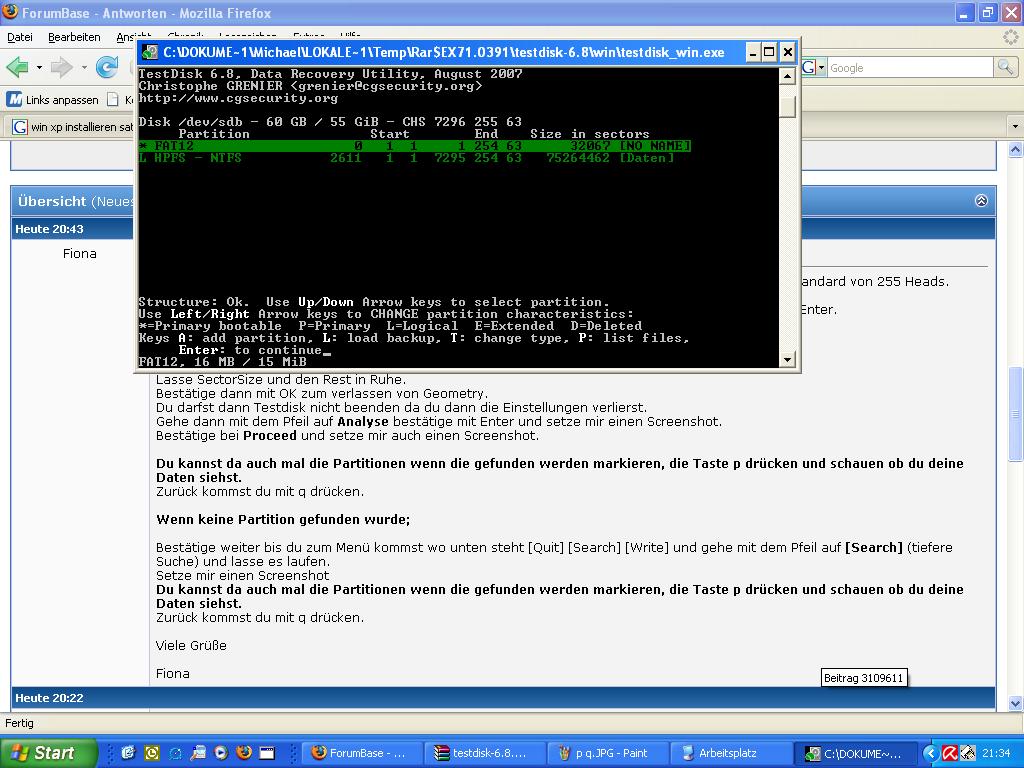Screen dimensions: 1024x768
Task: Click the Fertig status bar text
Action: (x=19, y=723)
